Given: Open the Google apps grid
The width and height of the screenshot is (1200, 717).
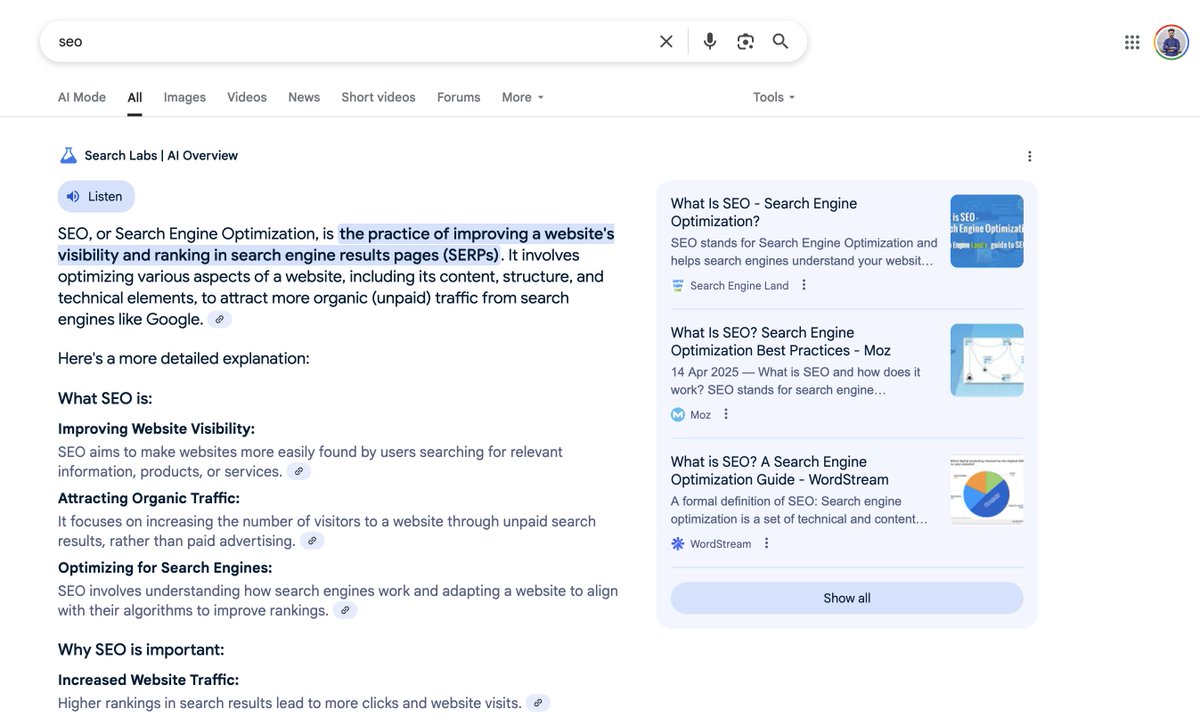Looking at the screenshot, I should (x=1131, y=41).
